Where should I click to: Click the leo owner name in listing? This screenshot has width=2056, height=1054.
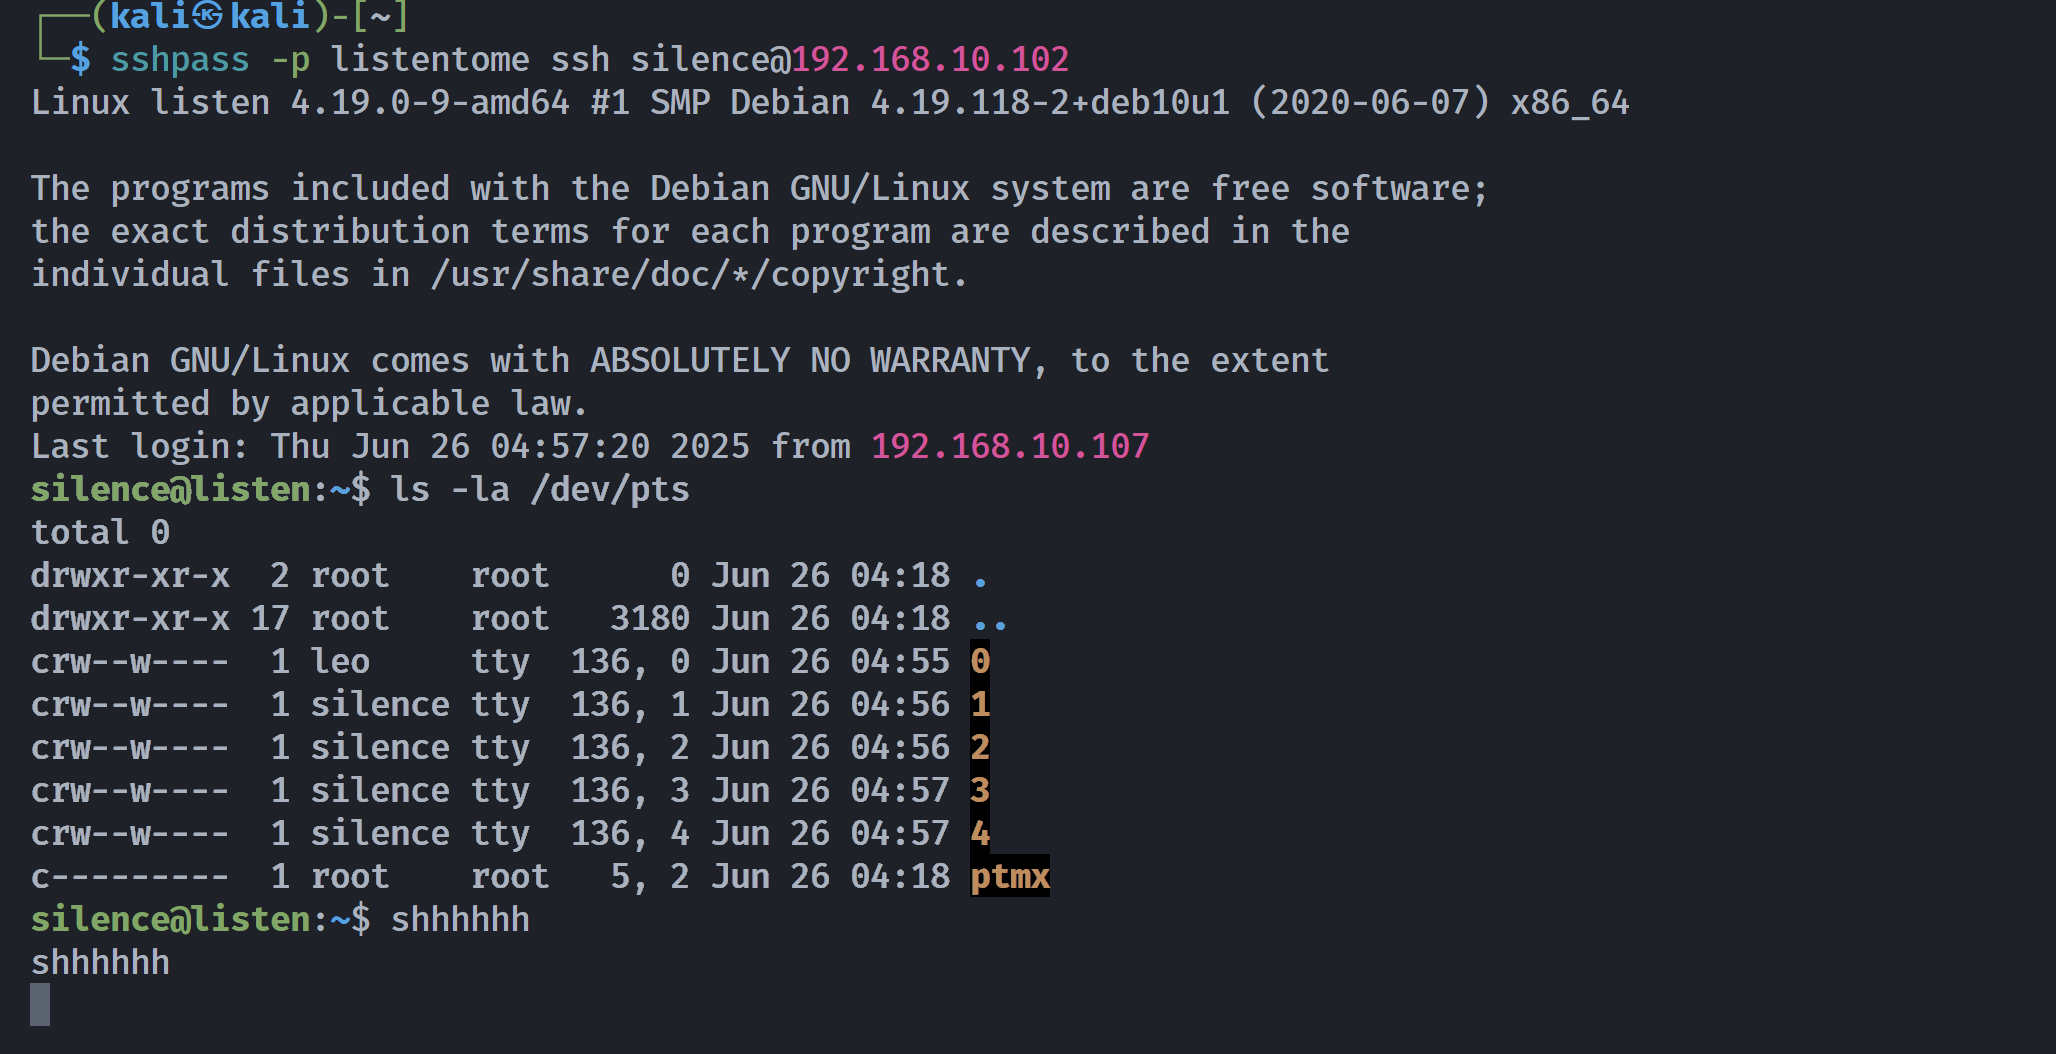point(340,661)
